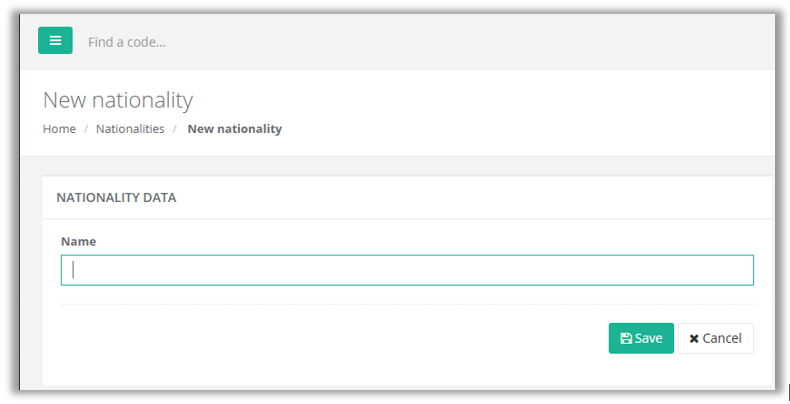Save the new nationality
The height and width of the screenshot is (404, 790).
point(641,338)
